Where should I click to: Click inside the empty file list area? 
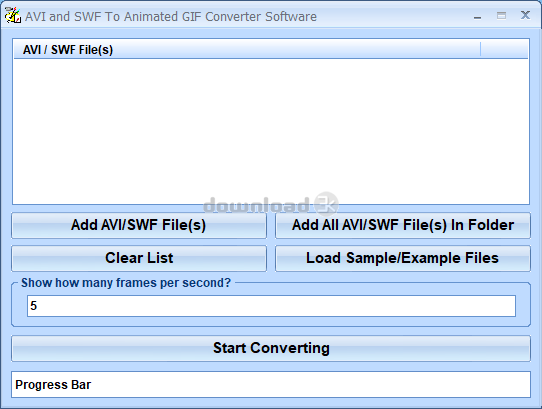(x=271, y=131)
